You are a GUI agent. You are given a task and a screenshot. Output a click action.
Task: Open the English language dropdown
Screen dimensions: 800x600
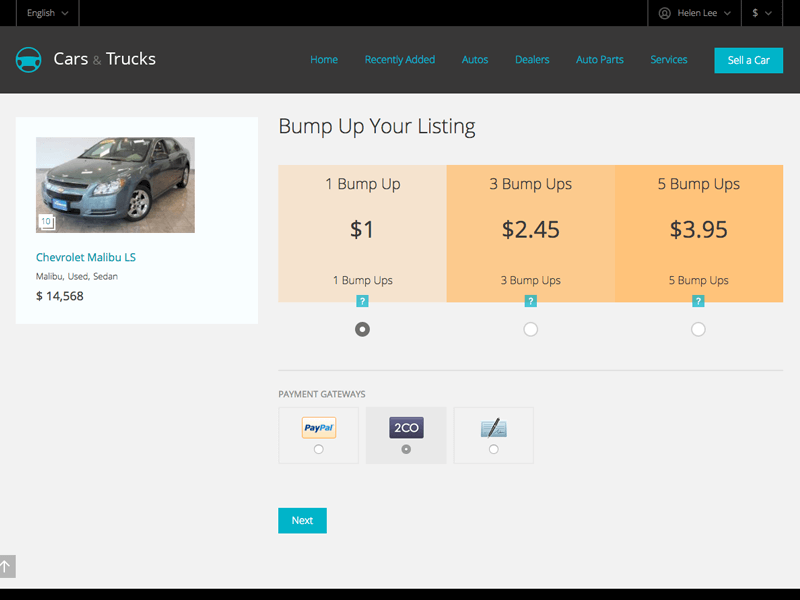[47, 13]
